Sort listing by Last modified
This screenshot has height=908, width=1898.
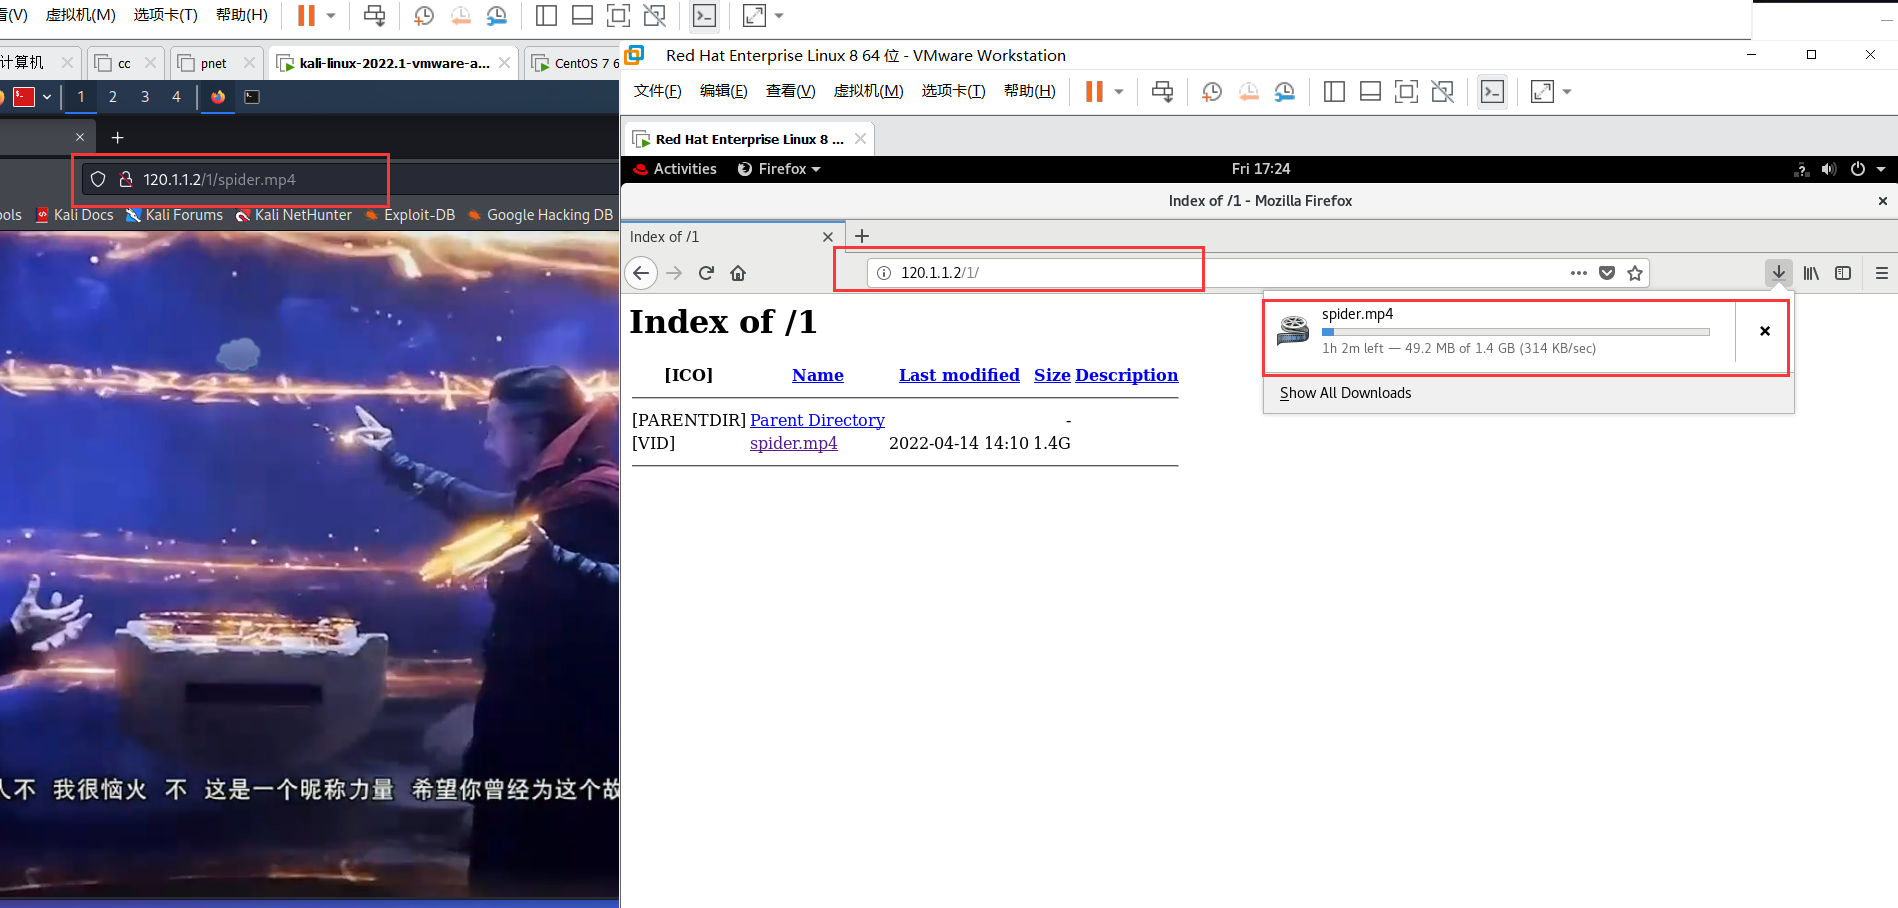tap(959, 375)
